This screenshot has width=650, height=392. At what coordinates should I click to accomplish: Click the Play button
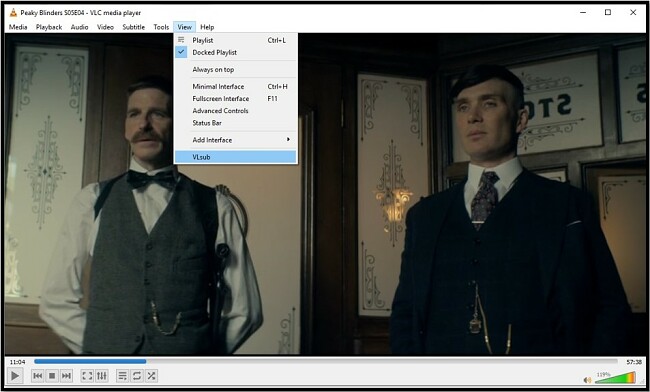click(15, 376)
